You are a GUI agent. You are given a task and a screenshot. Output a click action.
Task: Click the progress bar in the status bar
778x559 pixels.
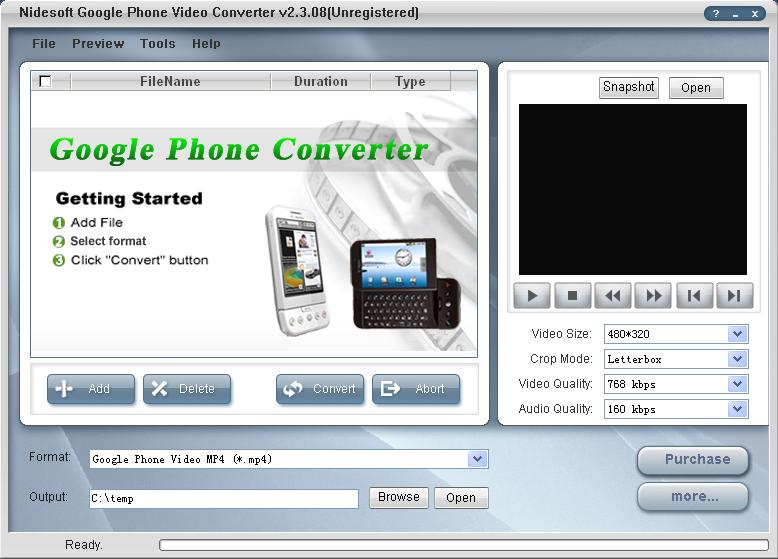point(463,545)
